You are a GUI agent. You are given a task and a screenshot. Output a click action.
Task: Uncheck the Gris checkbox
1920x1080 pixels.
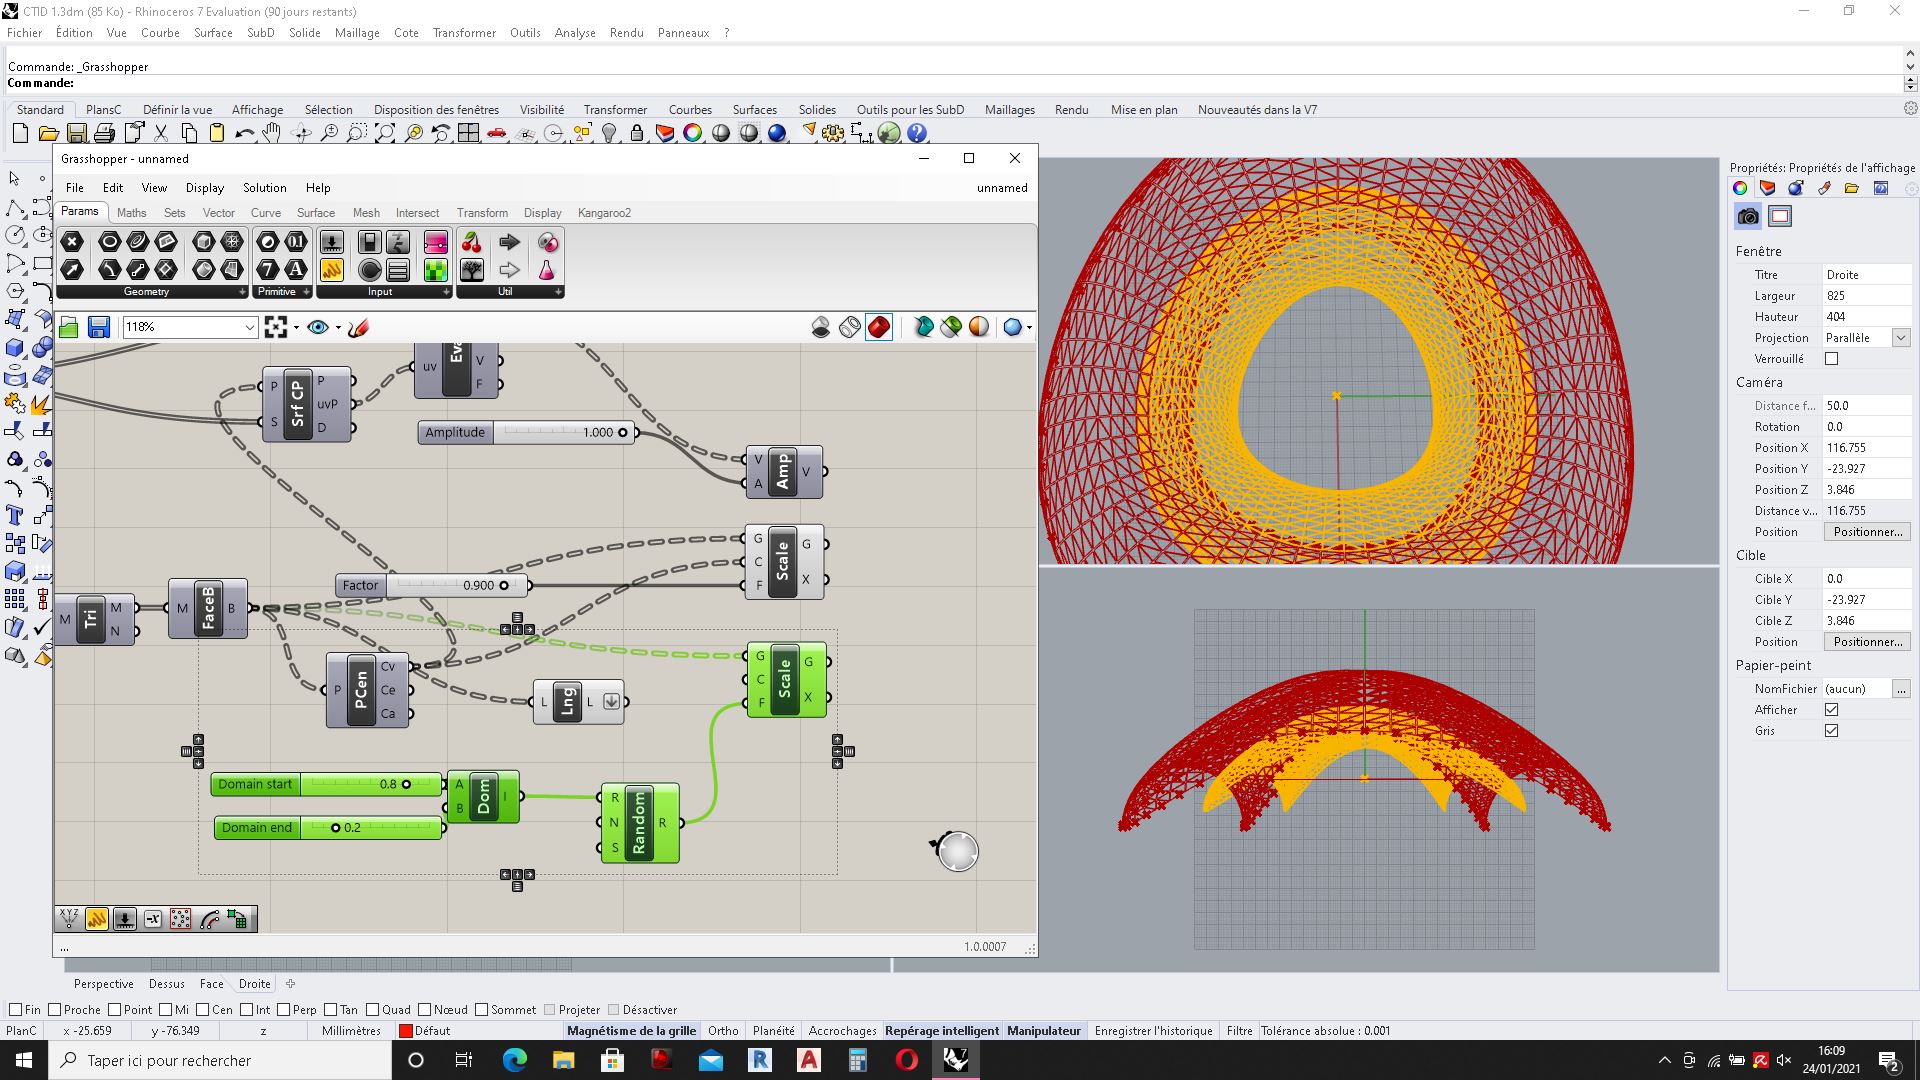(x=1832, y=731)
